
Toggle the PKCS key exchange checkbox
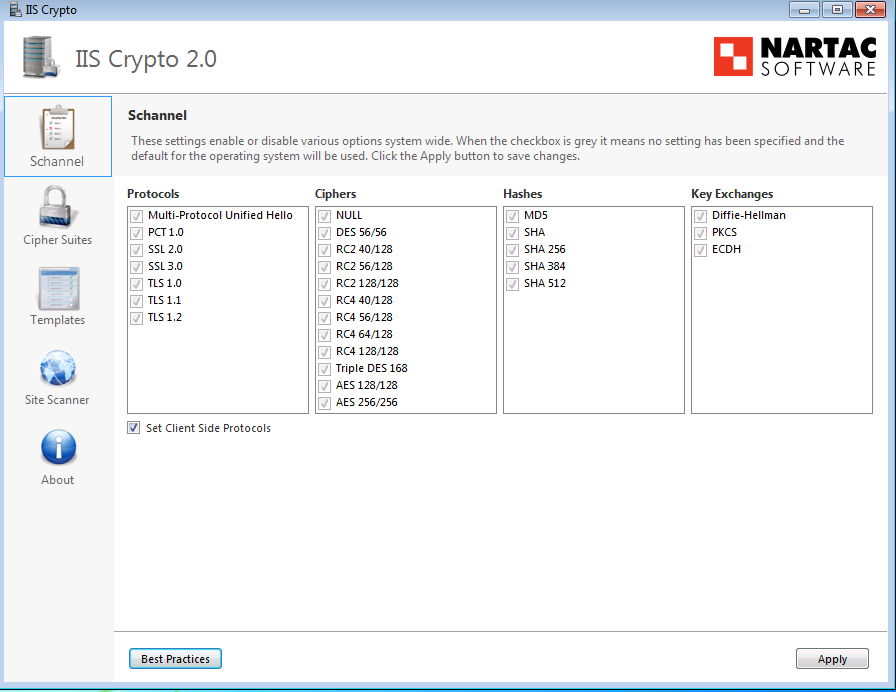(x=701, y=233)
